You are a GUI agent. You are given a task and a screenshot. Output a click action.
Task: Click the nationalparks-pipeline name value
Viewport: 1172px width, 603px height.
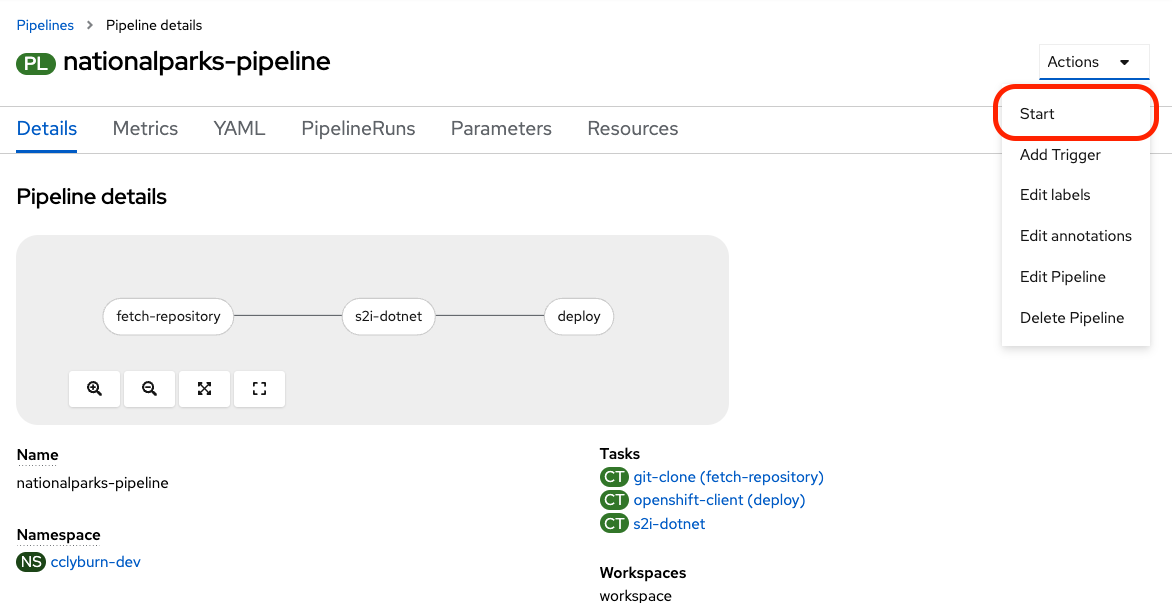click(x=93, y=483)
